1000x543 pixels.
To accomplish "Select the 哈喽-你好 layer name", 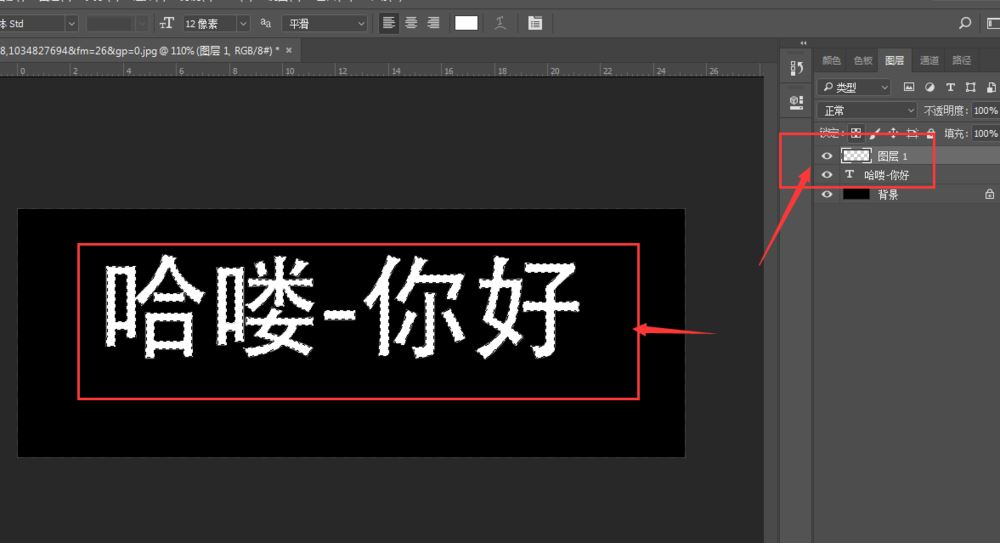I will click(x=886, y=175).
